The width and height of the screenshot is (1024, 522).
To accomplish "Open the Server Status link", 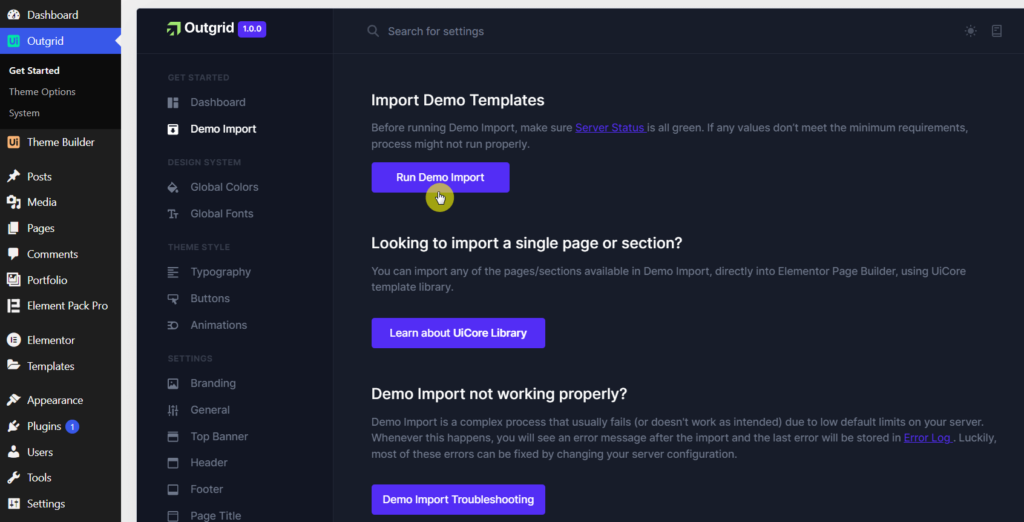I will 611,128.
